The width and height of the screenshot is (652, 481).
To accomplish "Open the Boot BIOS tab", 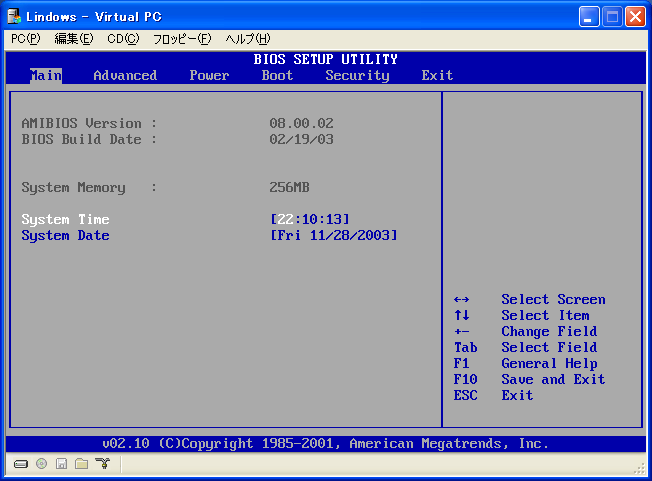I will coord(277,75).
